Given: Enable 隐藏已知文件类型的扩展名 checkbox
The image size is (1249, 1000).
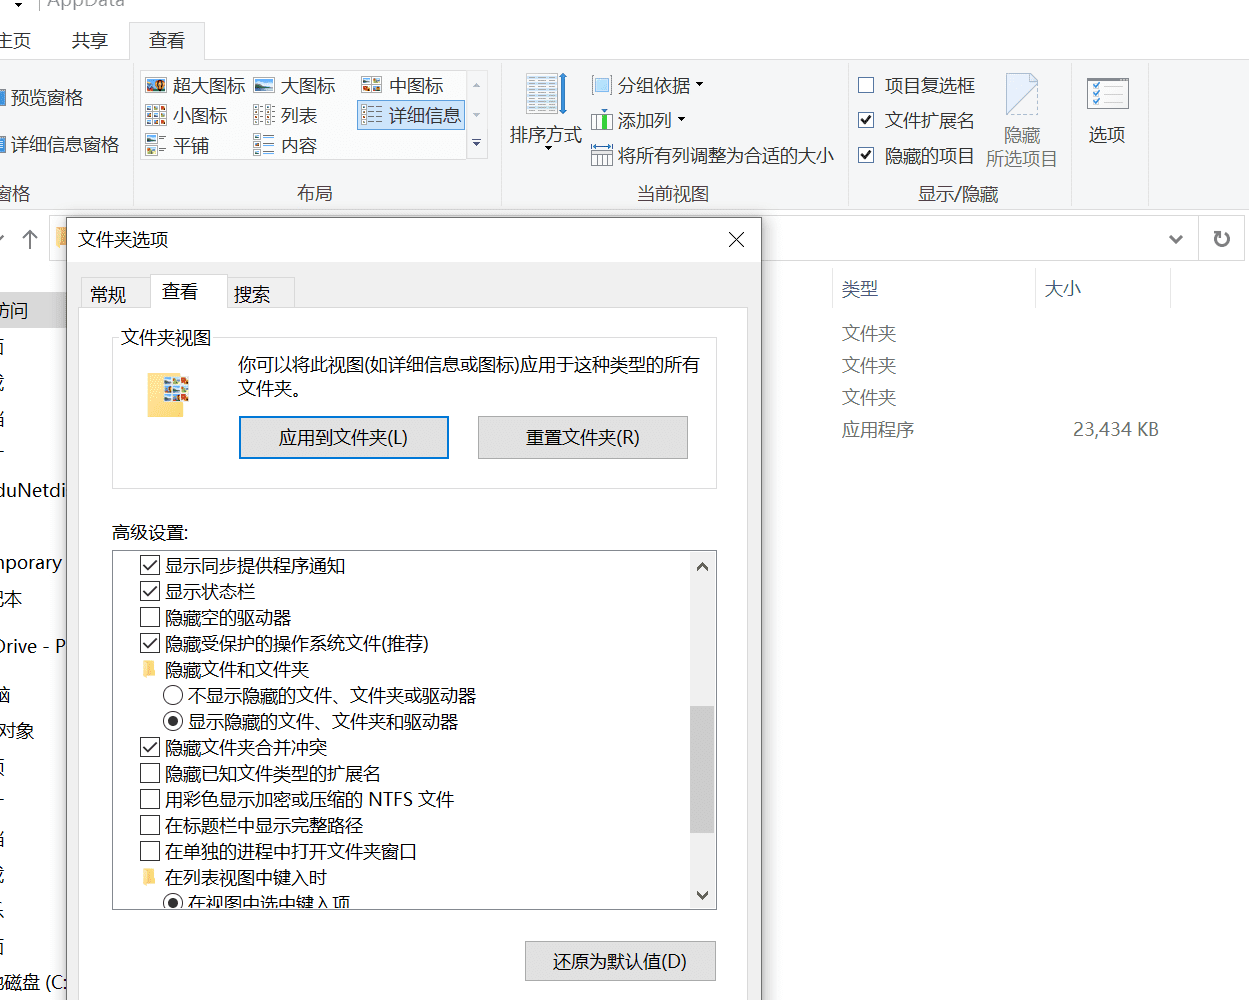Looking at the screenshot, I should coord(150,773).
